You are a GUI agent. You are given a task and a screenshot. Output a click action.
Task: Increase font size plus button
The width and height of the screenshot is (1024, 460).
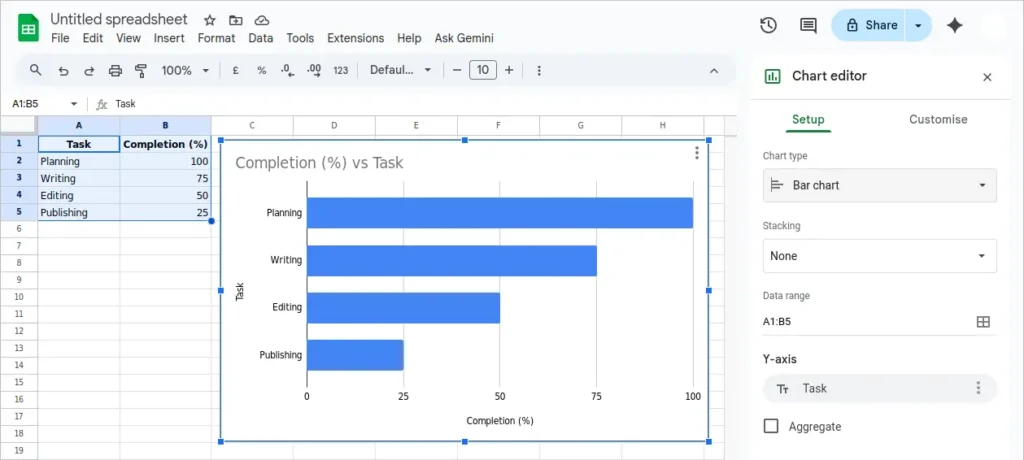pyautogui.click(x=509, y=70)
